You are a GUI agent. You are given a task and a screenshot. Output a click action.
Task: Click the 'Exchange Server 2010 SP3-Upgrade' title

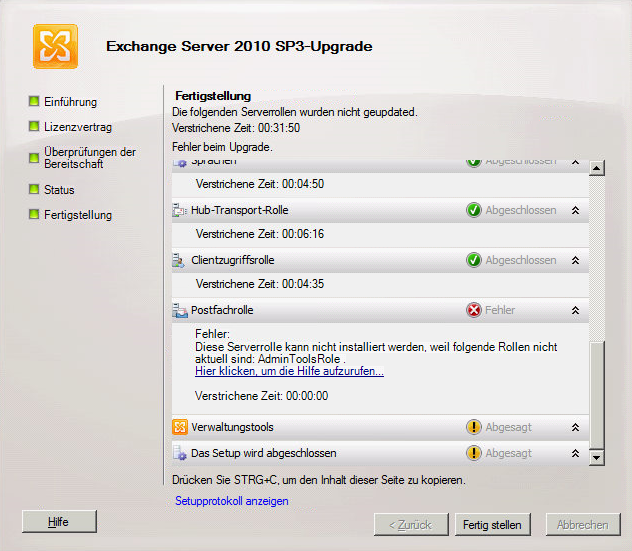pyautogui.click(x=239, y=46)
